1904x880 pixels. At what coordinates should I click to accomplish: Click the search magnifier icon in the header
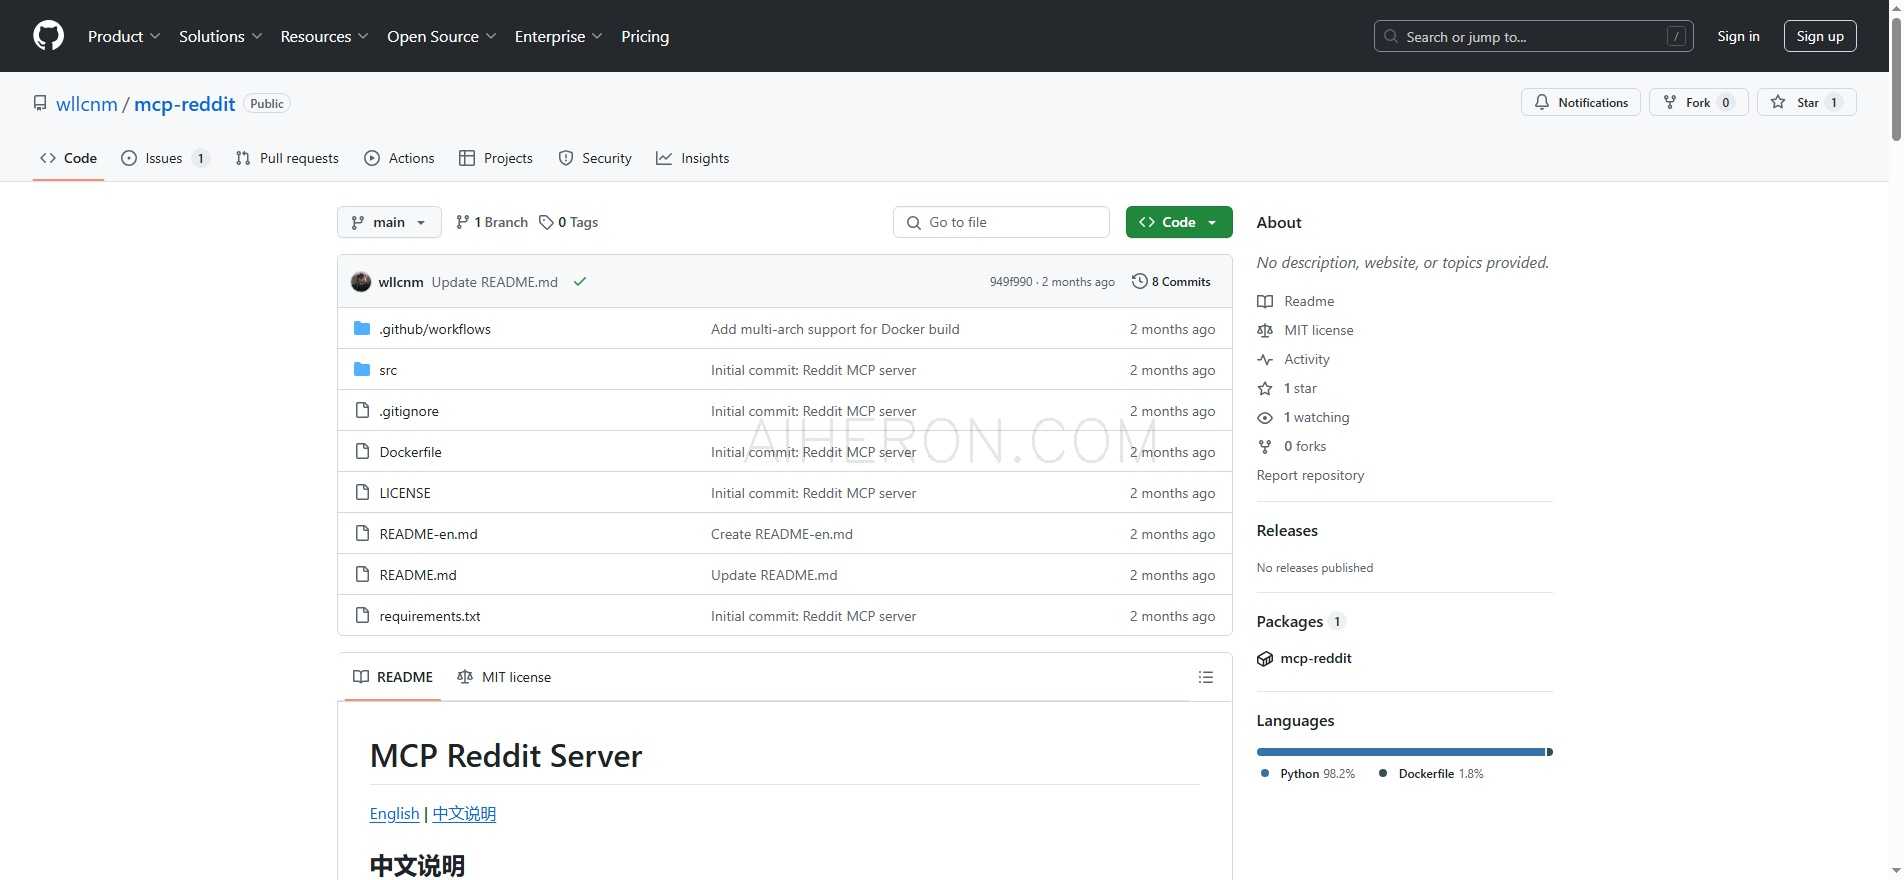coord(1391,36)
